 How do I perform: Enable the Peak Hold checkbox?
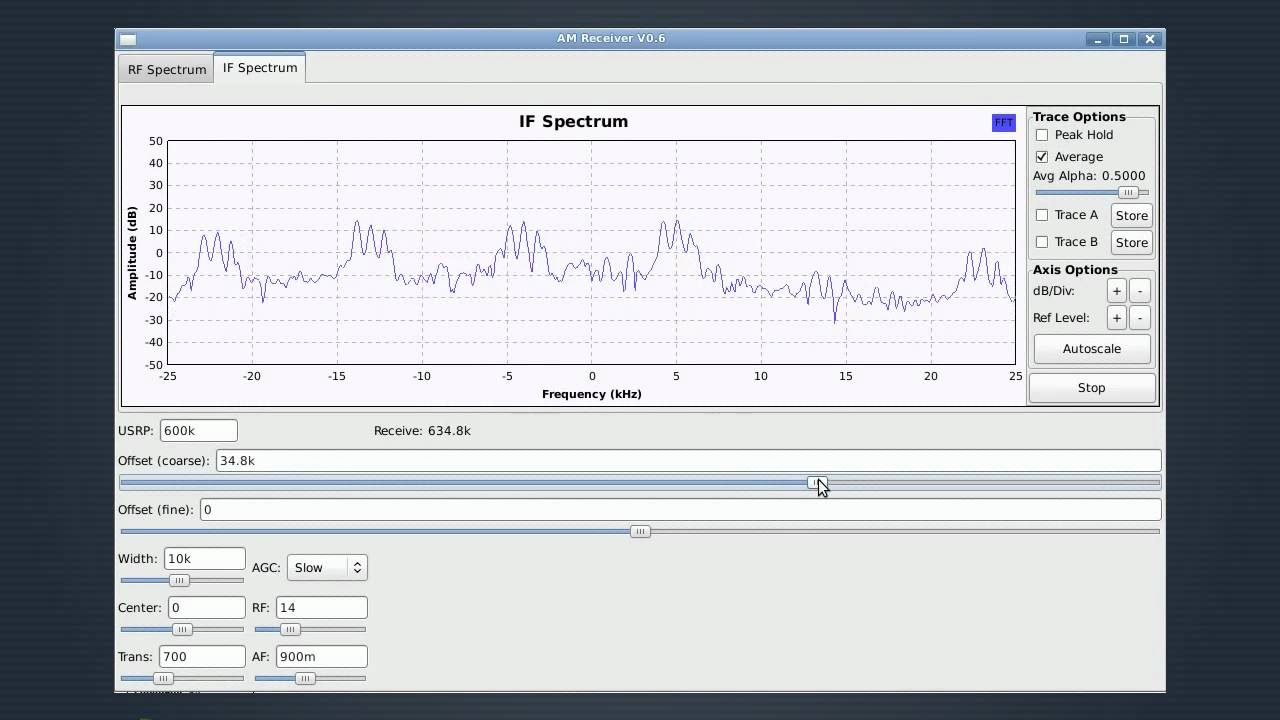[x=1042, y=135]
